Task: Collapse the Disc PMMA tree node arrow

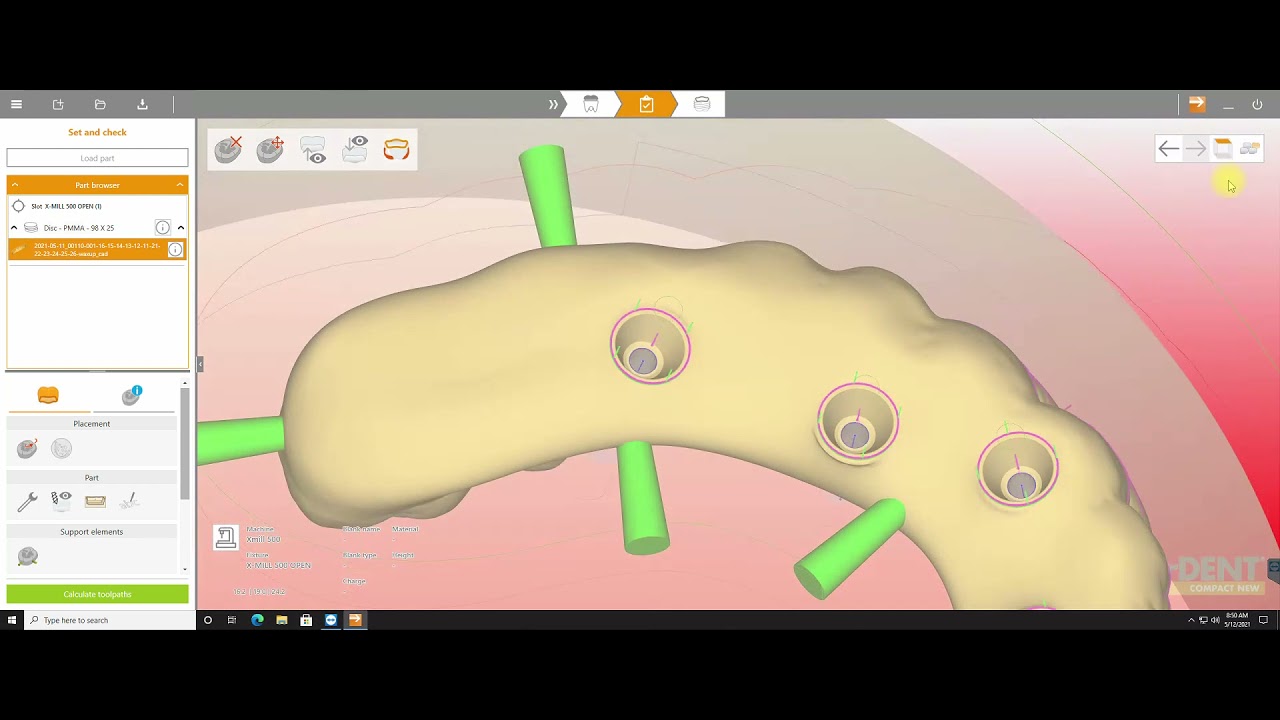Action: [x=14, y=228]
